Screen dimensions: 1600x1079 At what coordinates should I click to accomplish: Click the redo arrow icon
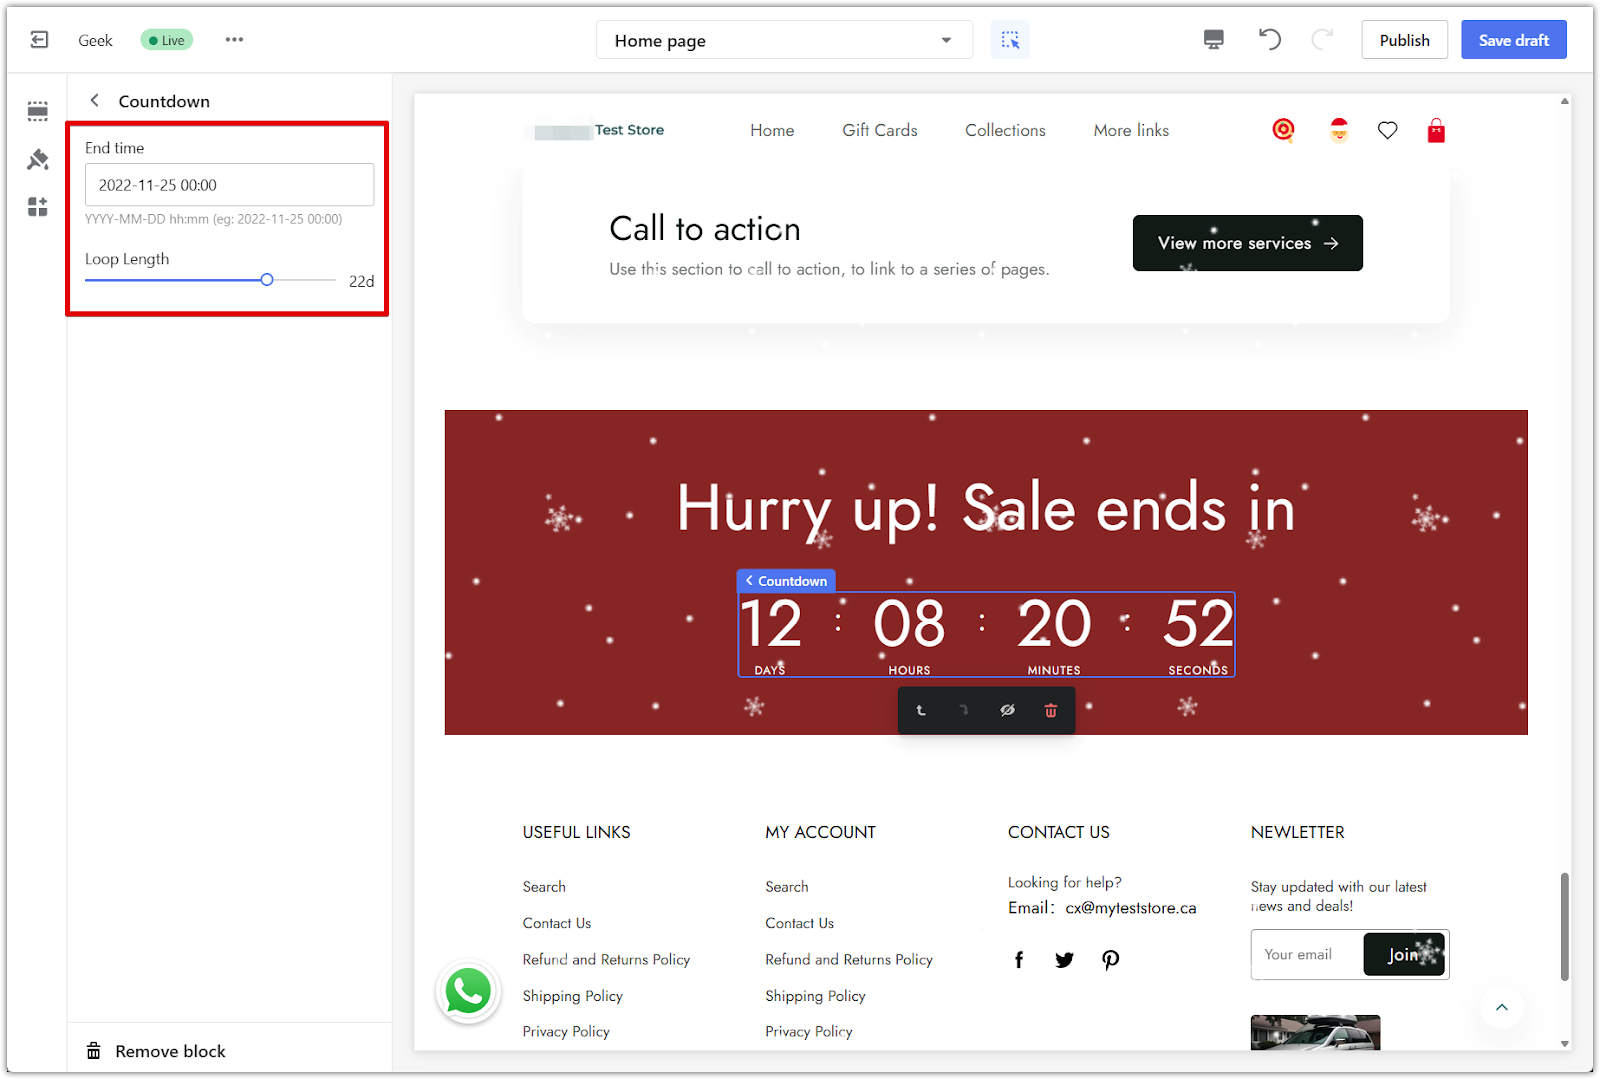coord(1322,40)
